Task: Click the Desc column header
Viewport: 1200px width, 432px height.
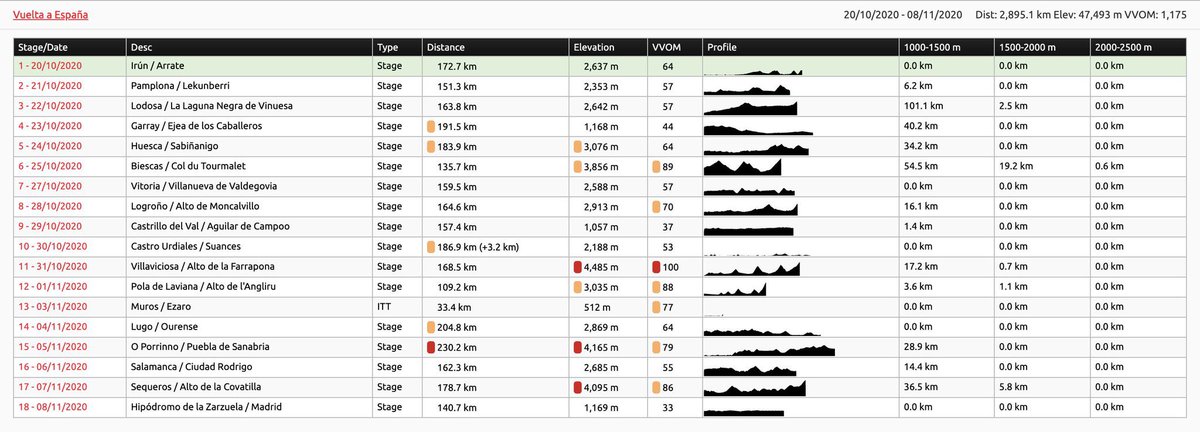Action: 249,47
